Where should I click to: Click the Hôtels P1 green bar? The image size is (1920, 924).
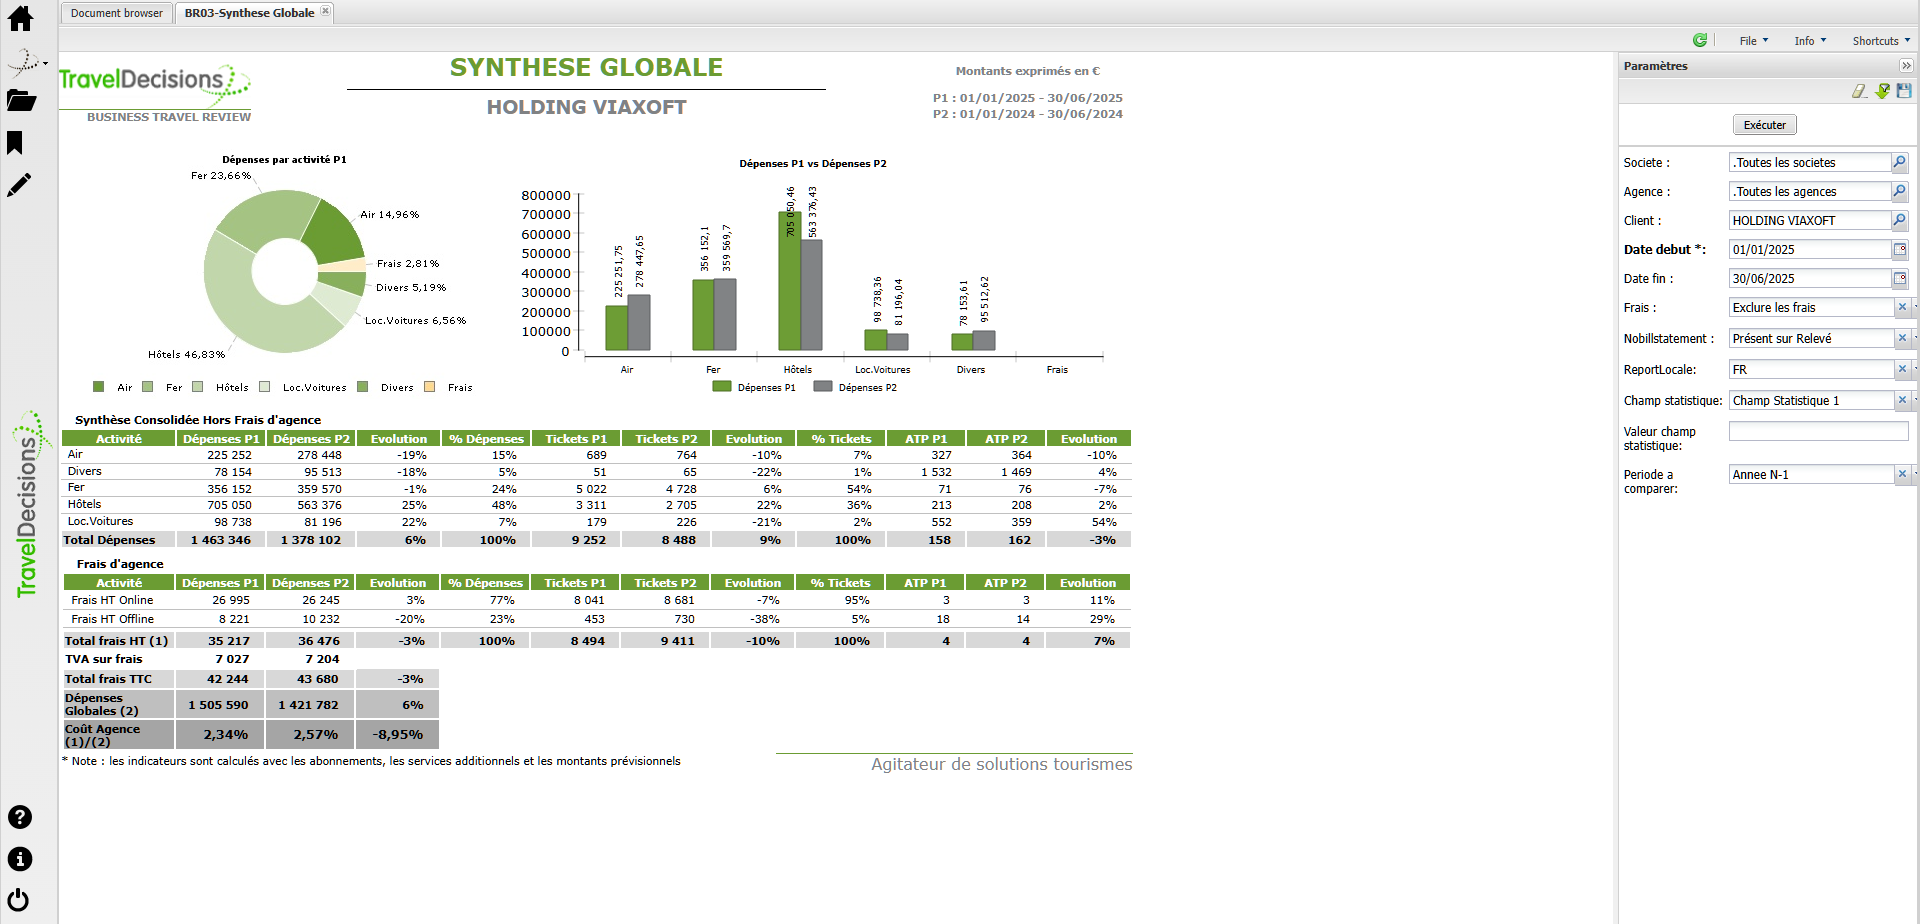[790, 281]
